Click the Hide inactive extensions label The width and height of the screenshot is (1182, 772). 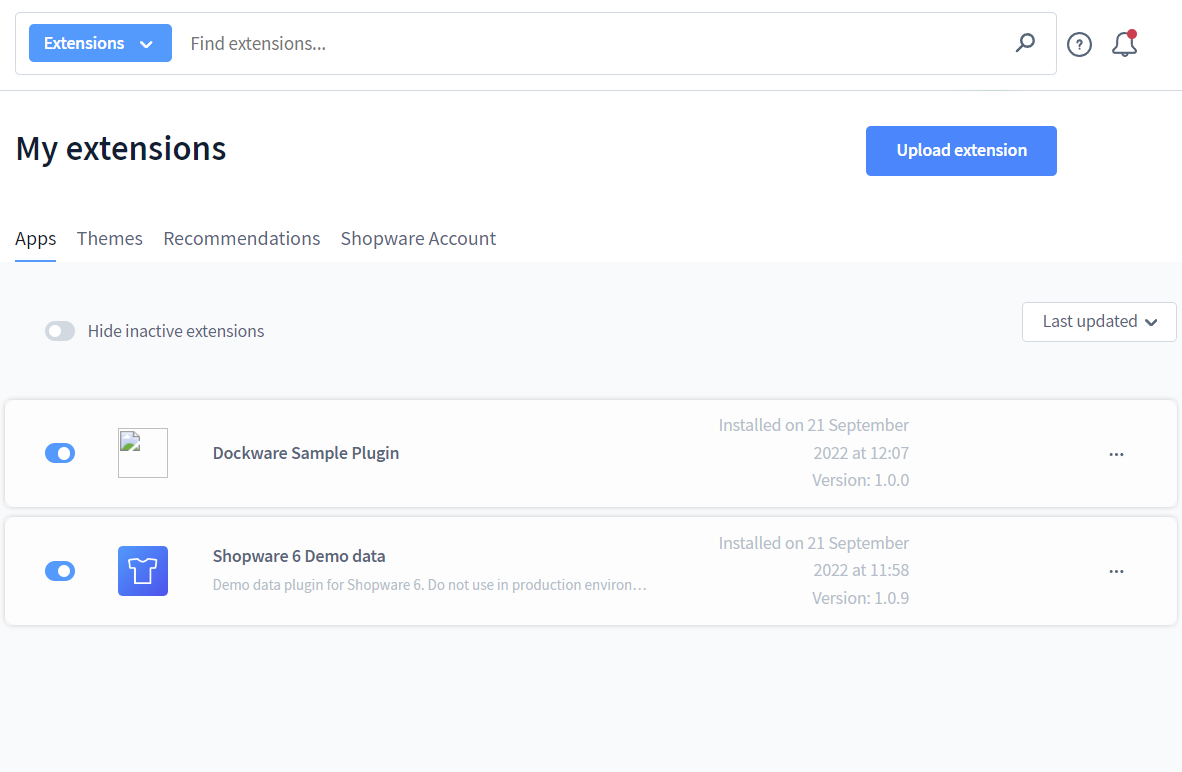click(176, 331)
